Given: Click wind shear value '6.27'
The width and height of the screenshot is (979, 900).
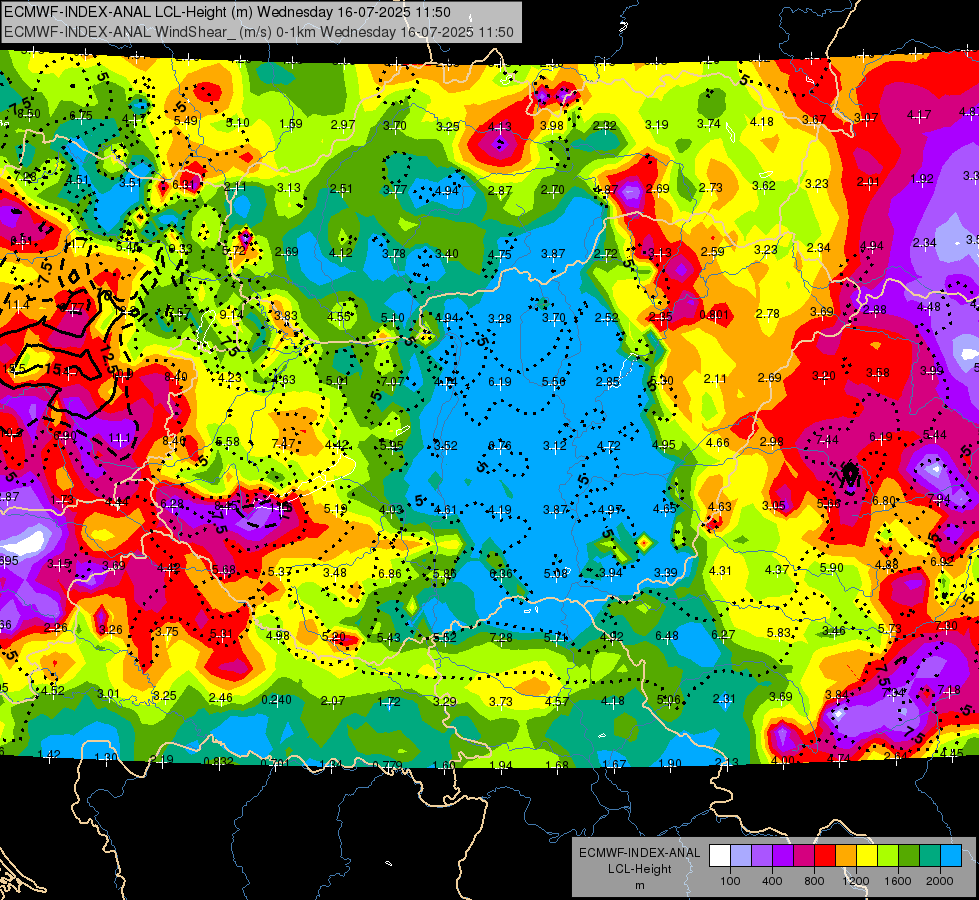Looking at the screenshot, I should tap(723, 635).
